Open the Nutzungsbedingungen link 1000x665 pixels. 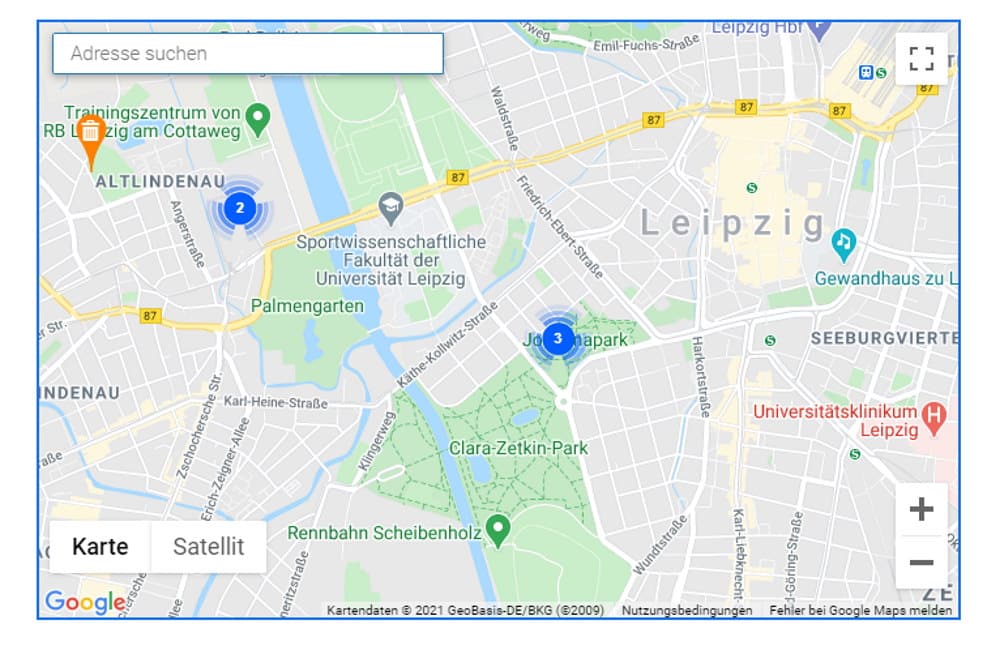point(686,610)
